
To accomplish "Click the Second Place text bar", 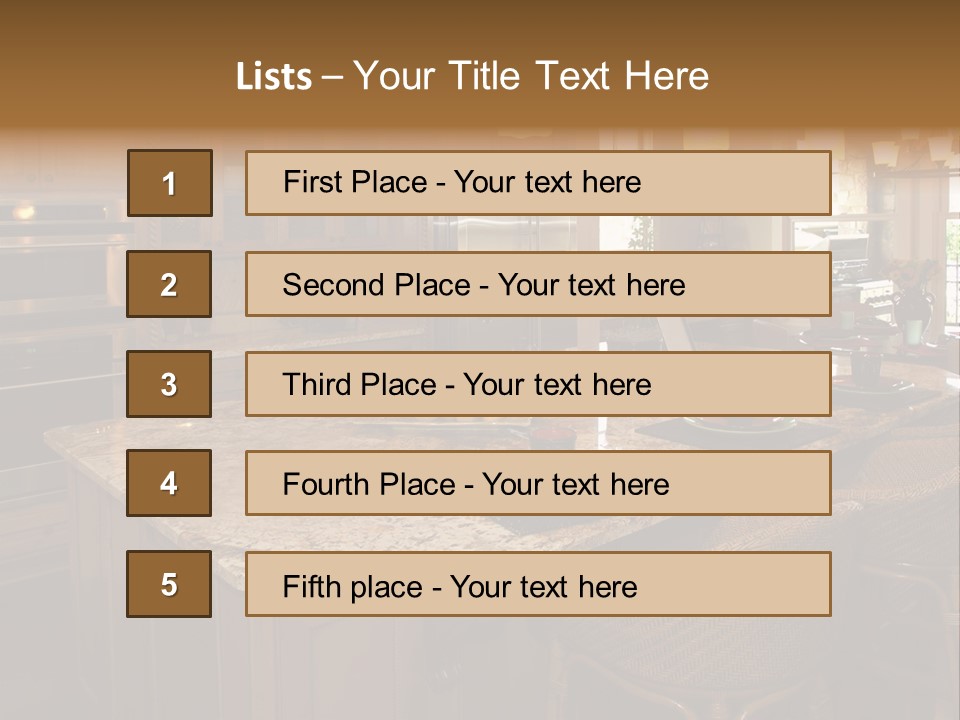I will [x=538, y=284].
